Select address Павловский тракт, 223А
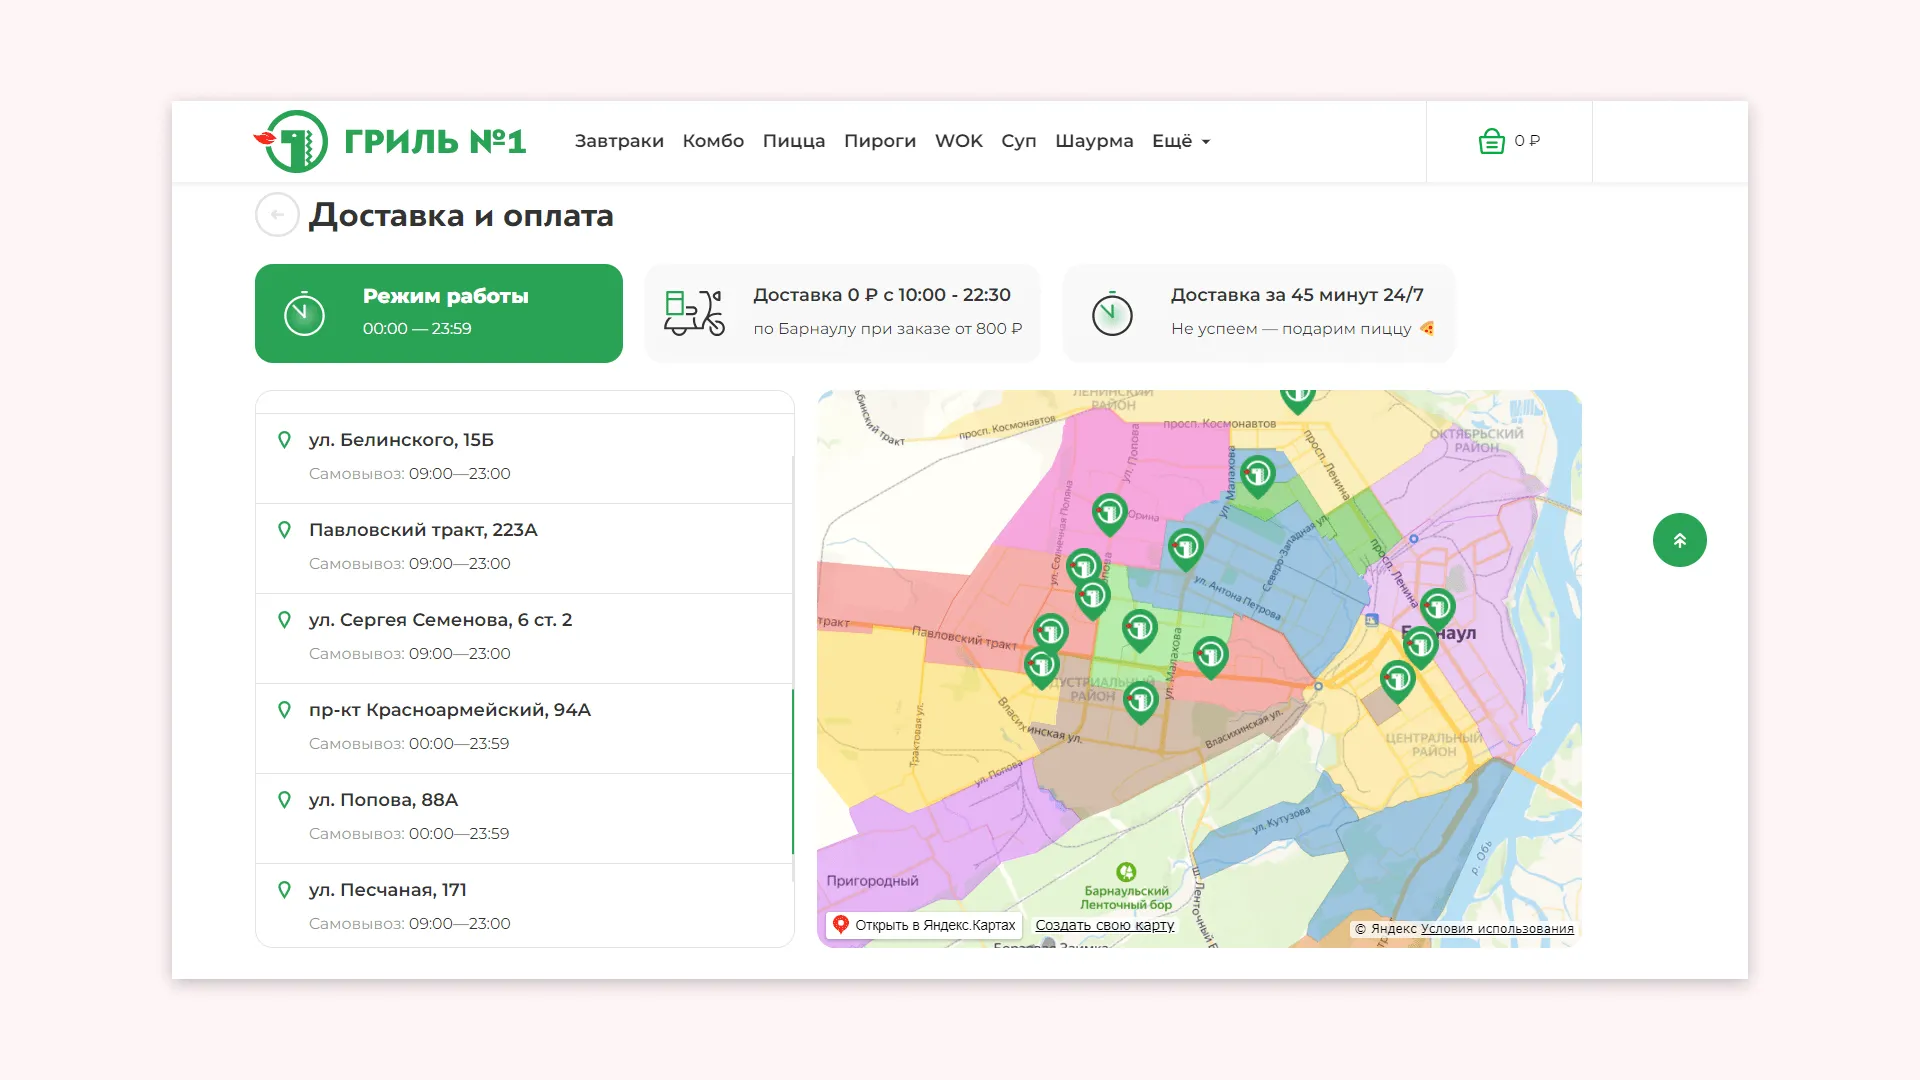 coord(525,548)
